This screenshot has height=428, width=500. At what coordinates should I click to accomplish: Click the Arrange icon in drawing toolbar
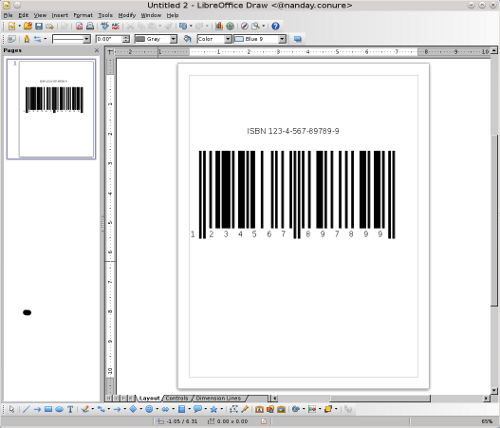(328, 409)
